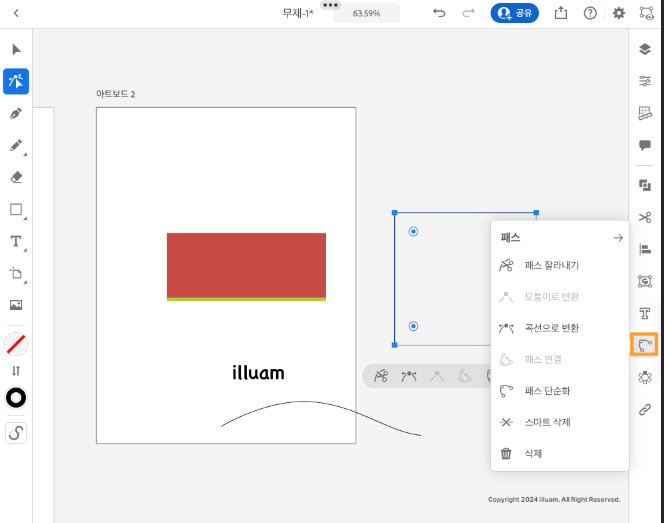Select the Type tool

[16, 241]
